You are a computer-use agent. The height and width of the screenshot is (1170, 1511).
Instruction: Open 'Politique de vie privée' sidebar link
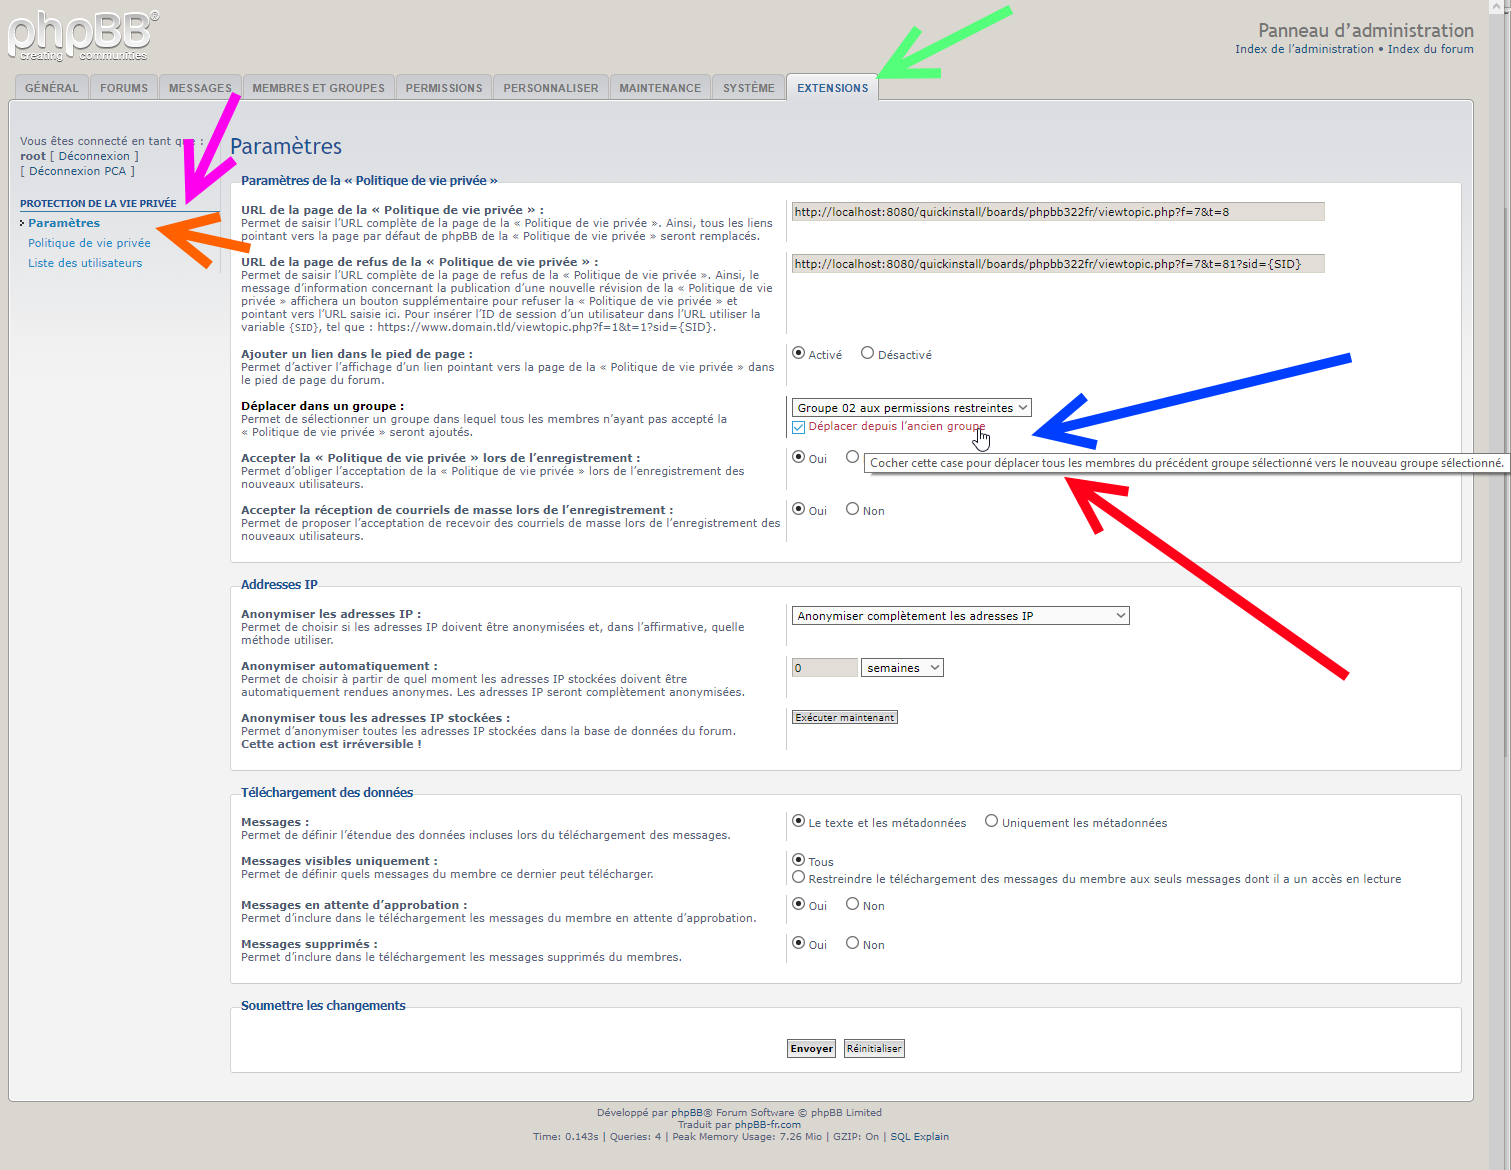(x=89, y=243)
